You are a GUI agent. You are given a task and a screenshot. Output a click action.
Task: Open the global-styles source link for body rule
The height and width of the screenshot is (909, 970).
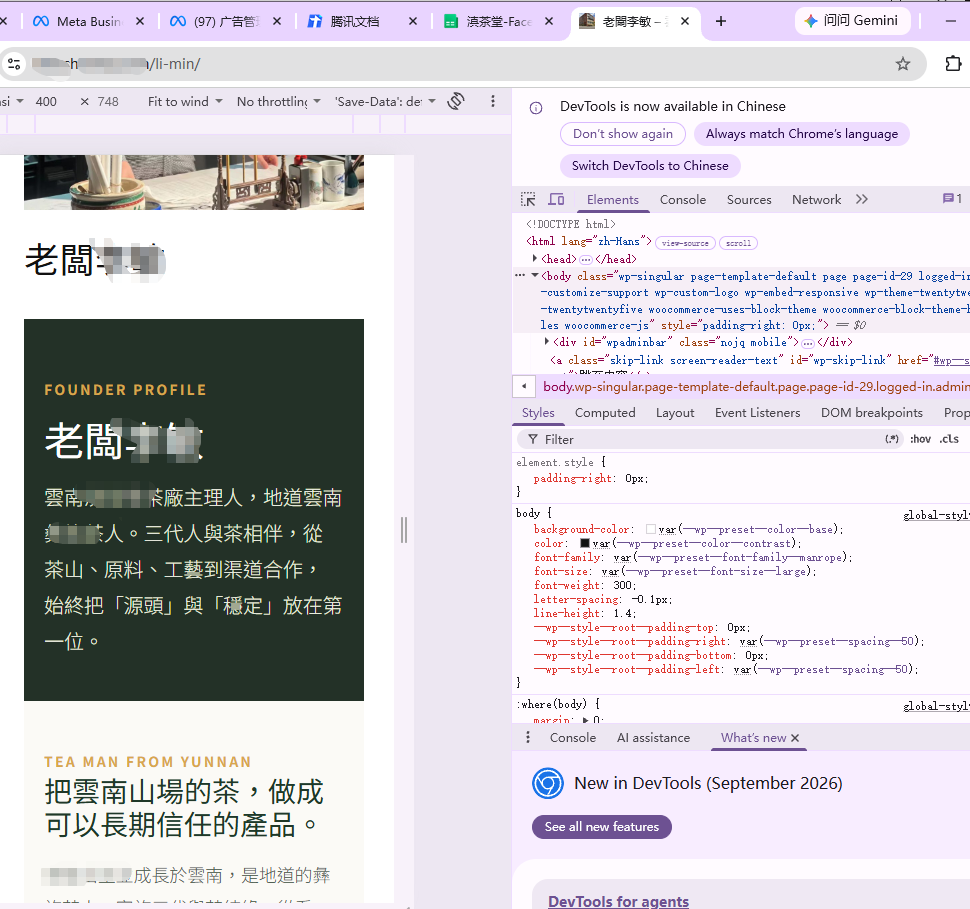(936, 515)
